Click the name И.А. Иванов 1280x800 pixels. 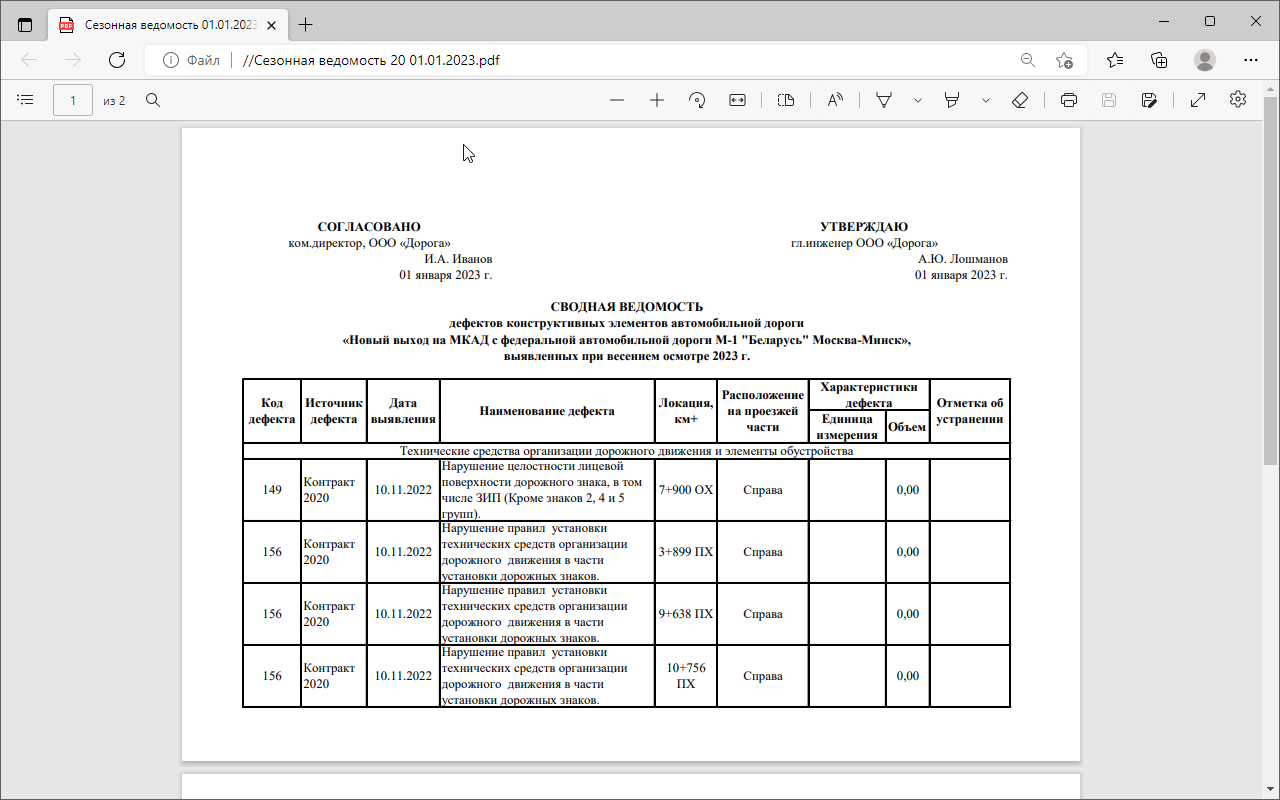tap(458, 258)
